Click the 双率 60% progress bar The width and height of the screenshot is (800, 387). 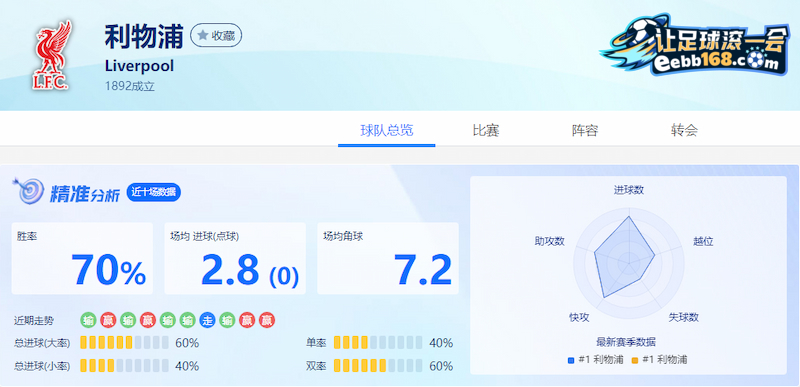[378, 366]
